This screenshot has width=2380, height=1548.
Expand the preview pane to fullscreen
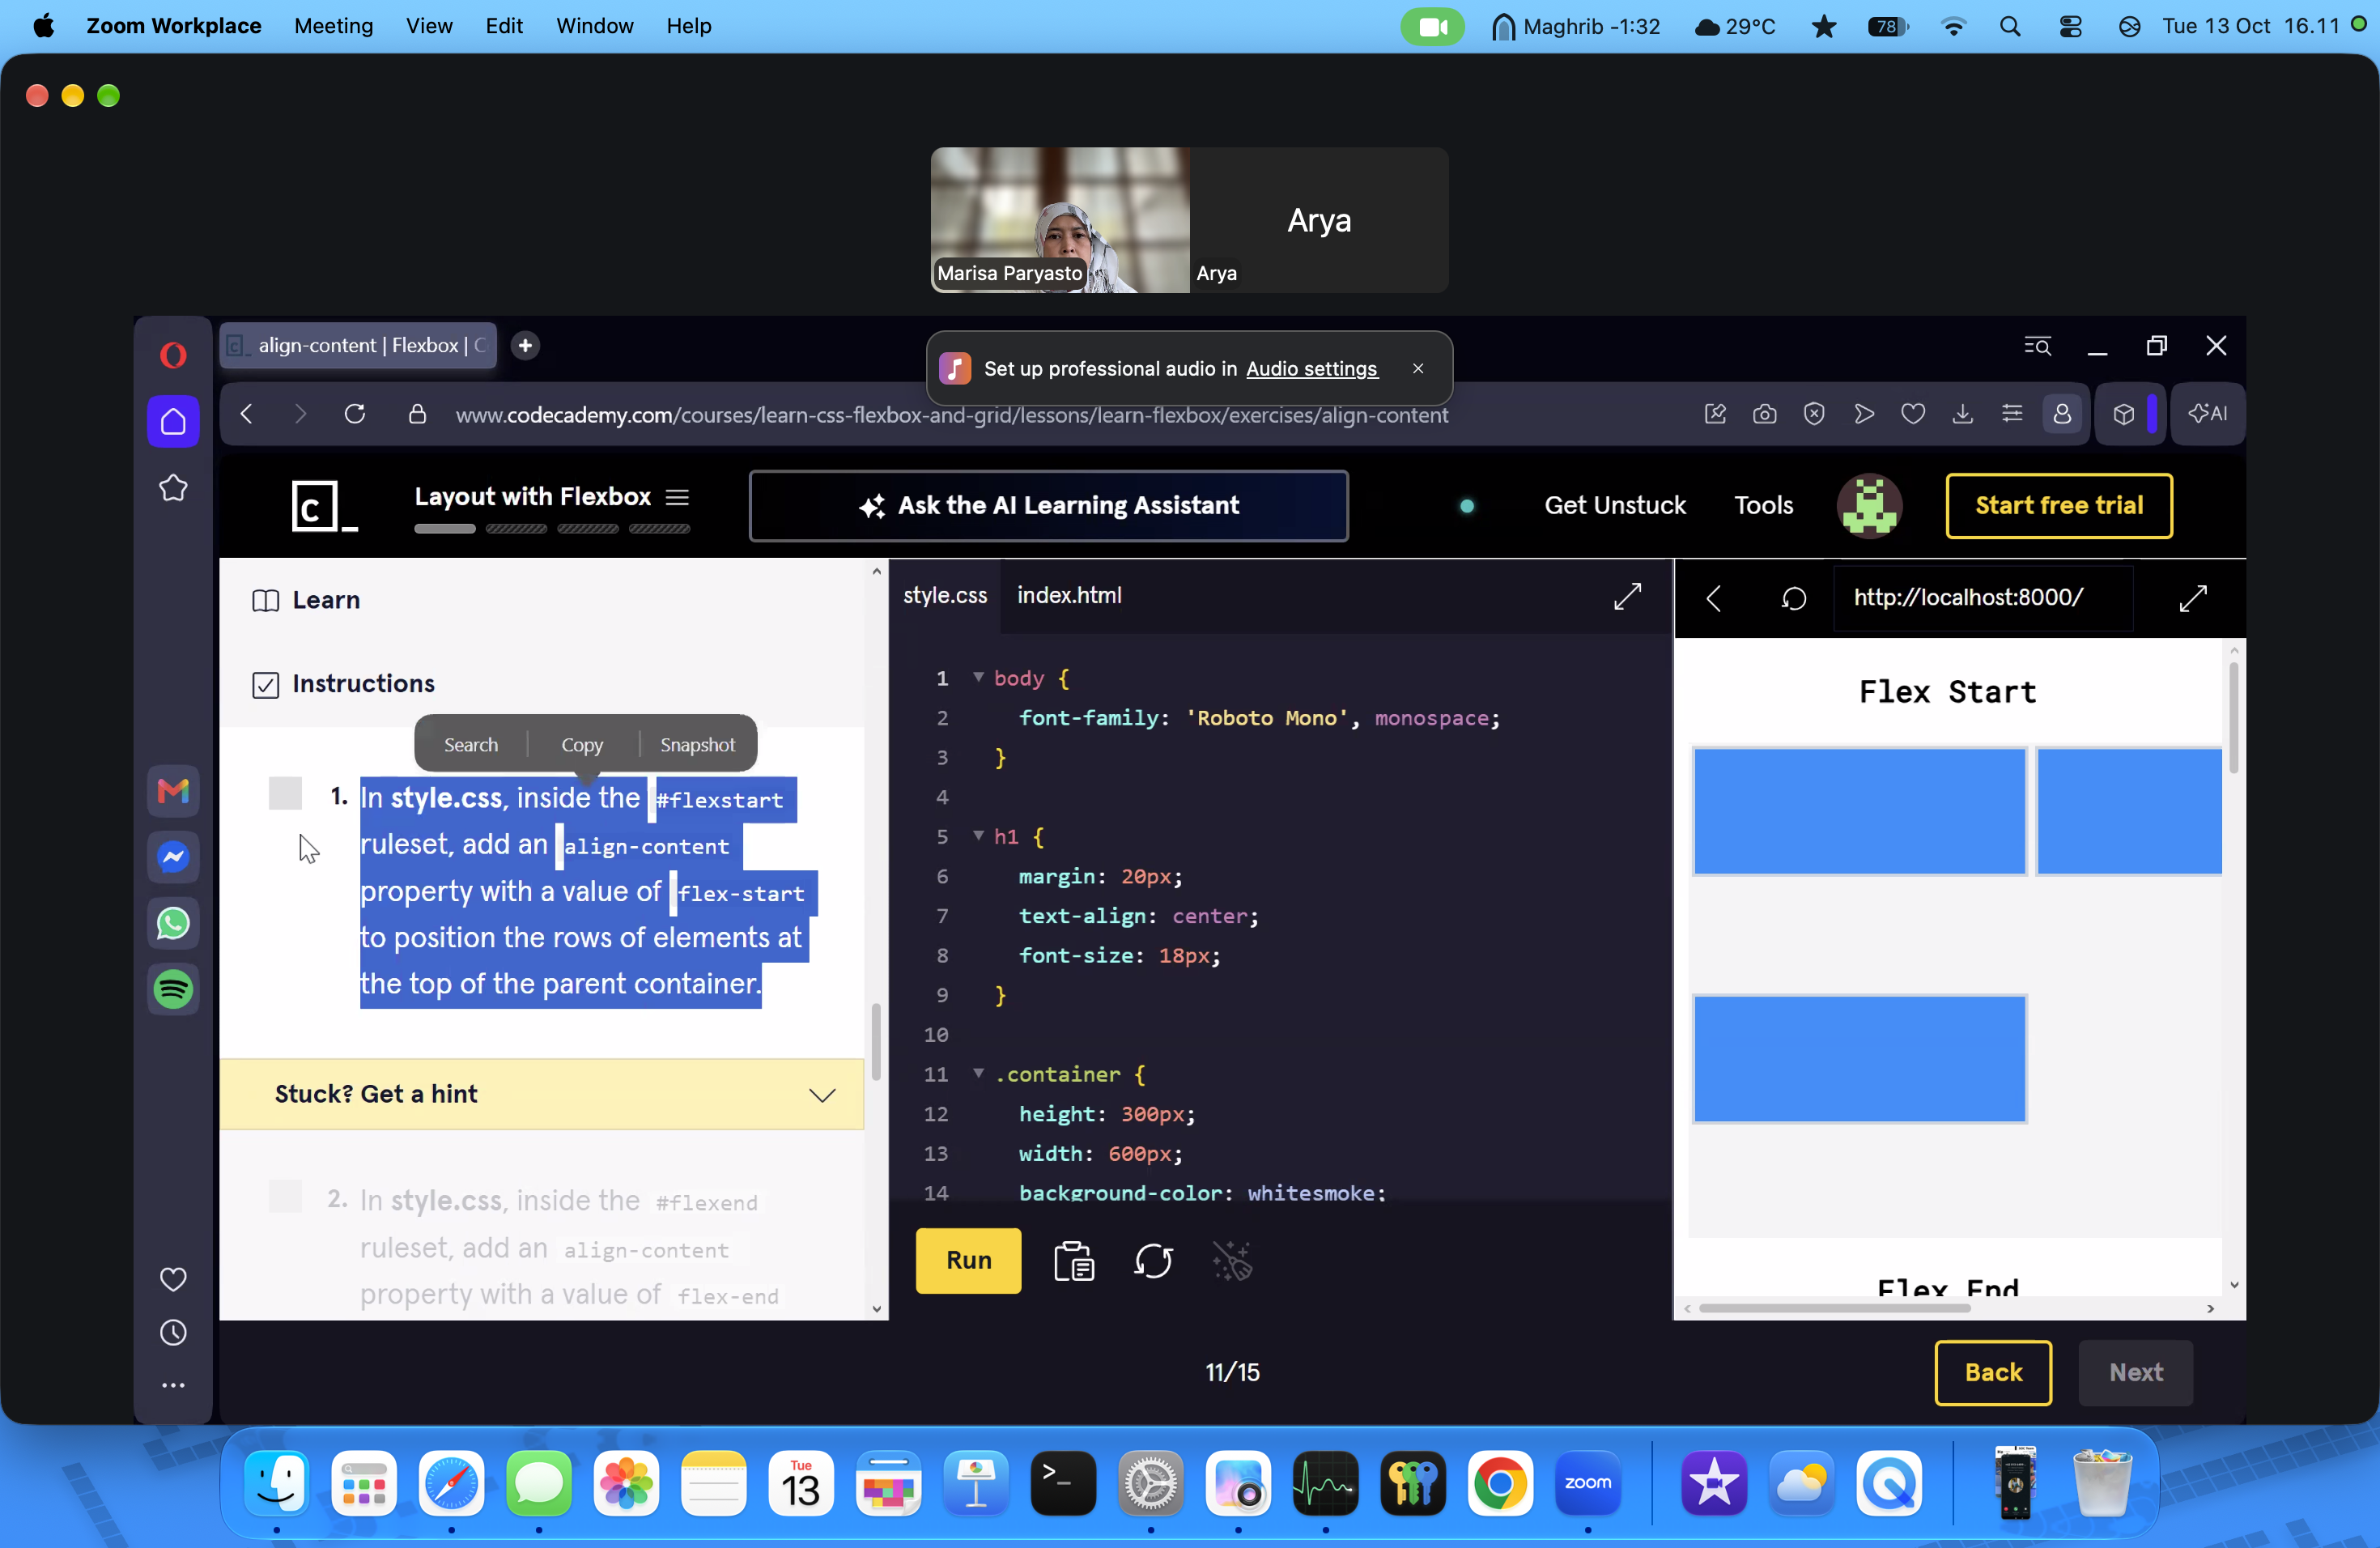[x=2192, y=598]
